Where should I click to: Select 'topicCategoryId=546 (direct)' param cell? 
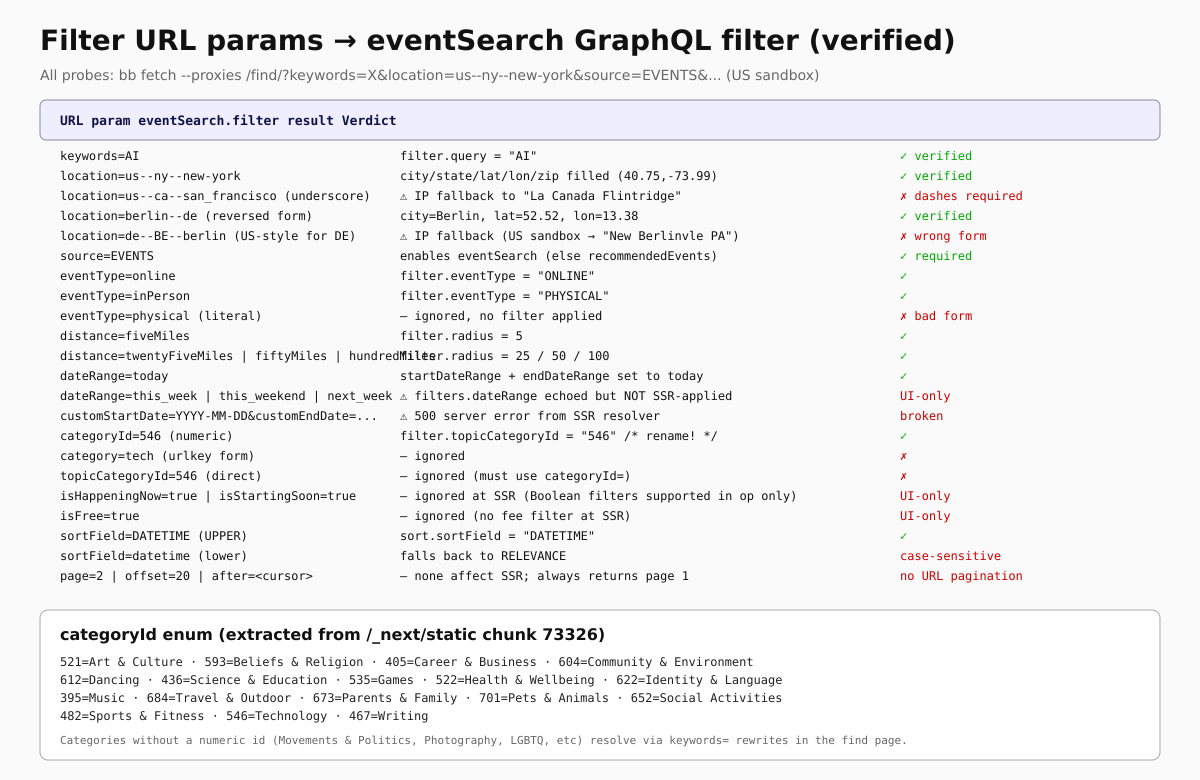[x=161, y=476]
